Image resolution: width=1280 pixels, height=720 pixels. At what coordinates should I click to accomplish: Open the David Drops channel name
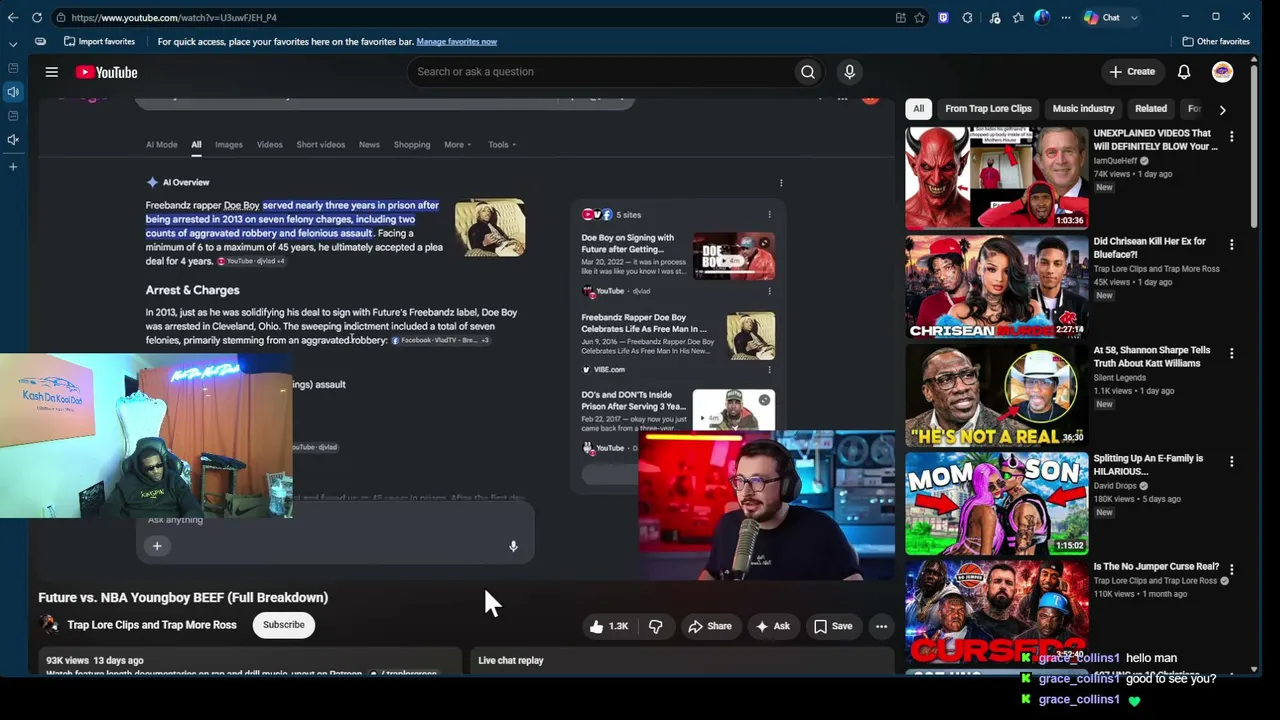tap(1115, 486)
